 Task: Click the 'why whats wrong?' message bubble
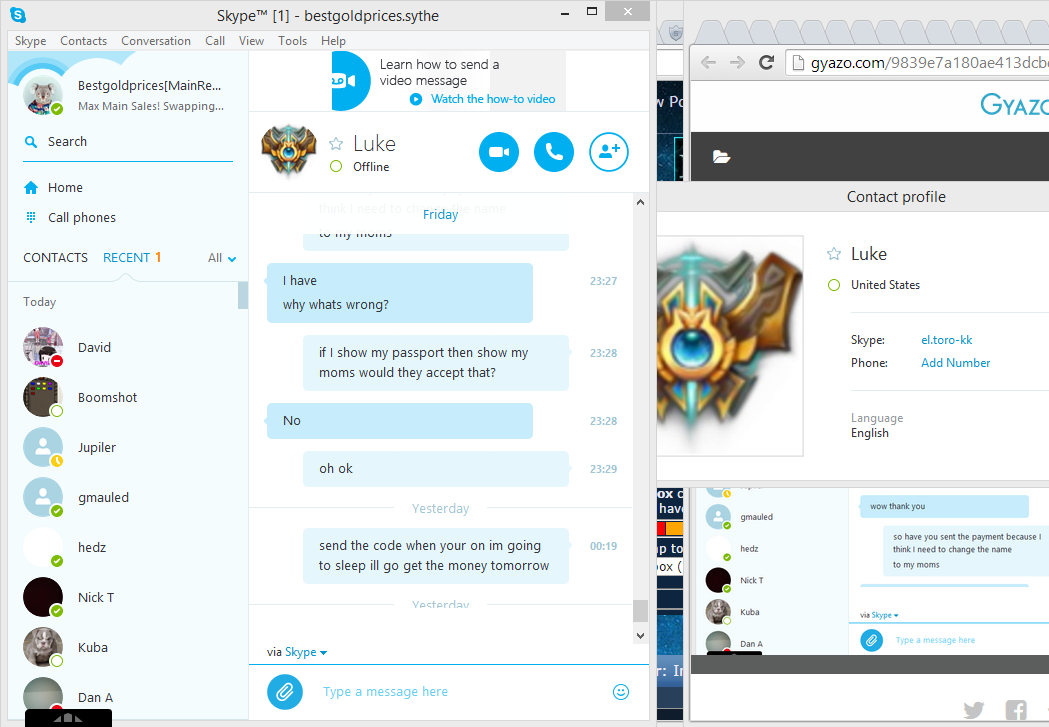pos(399,293)
